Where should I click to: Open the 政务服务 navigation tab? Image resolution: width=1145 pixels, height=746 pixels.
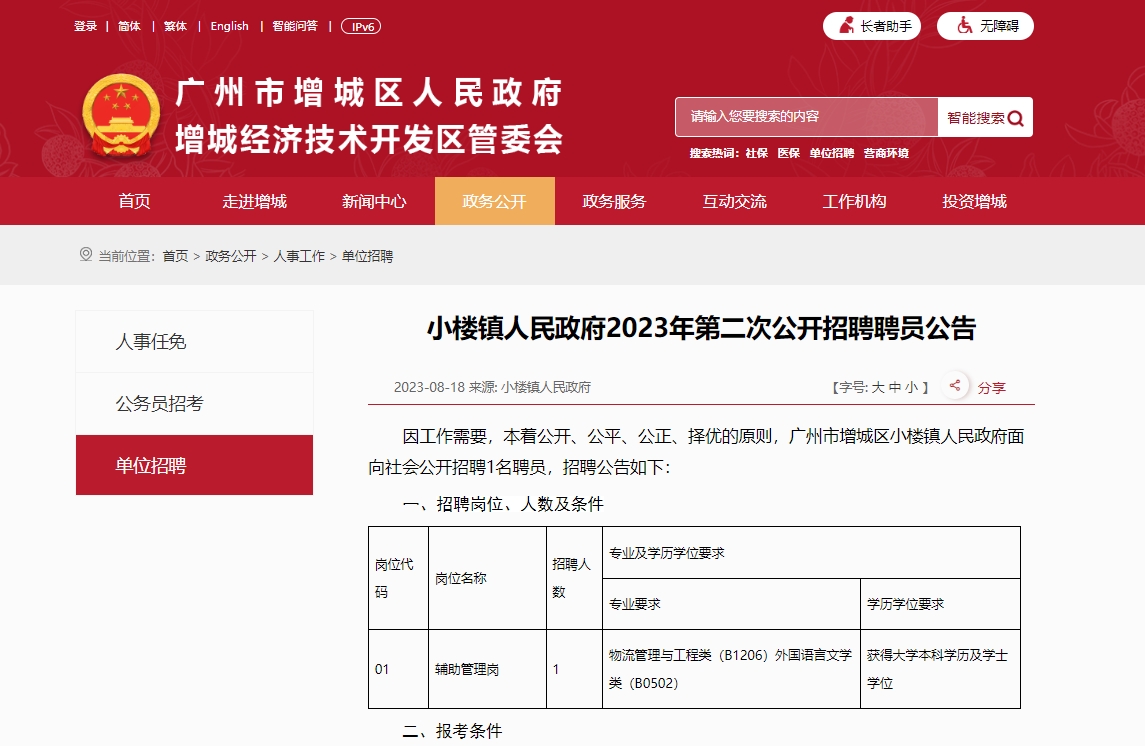[614, 201]
